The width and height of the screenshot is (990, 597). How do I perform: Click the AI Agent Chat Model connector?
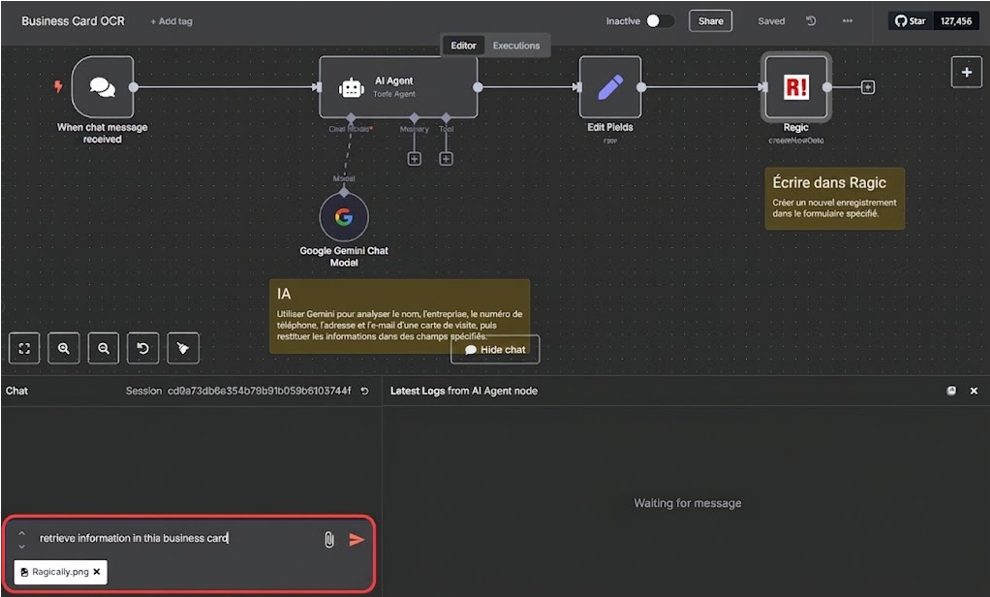(x=351, y=119)
